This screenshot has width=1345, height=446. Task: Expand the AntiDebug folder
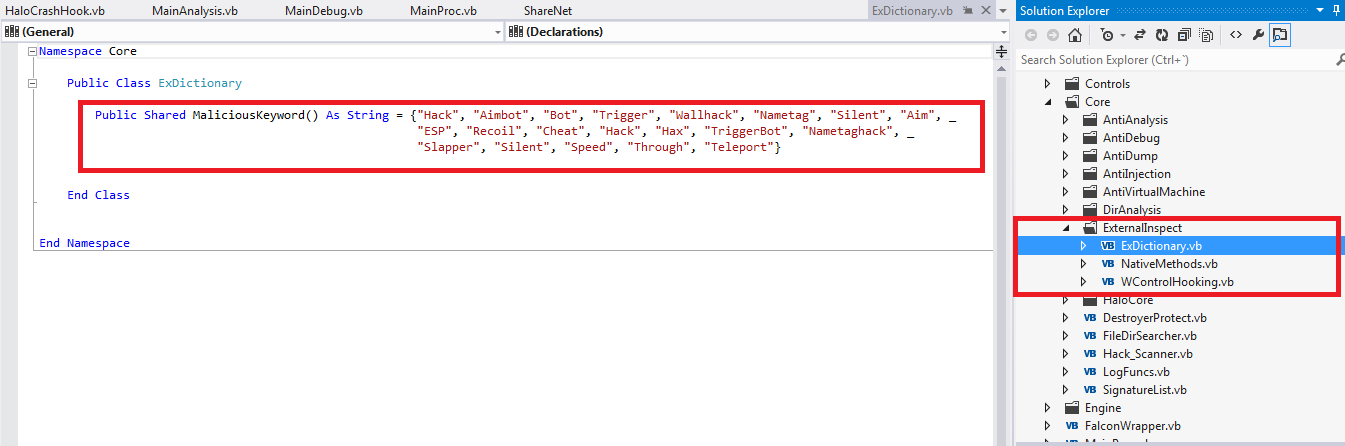pos(1066,138)
